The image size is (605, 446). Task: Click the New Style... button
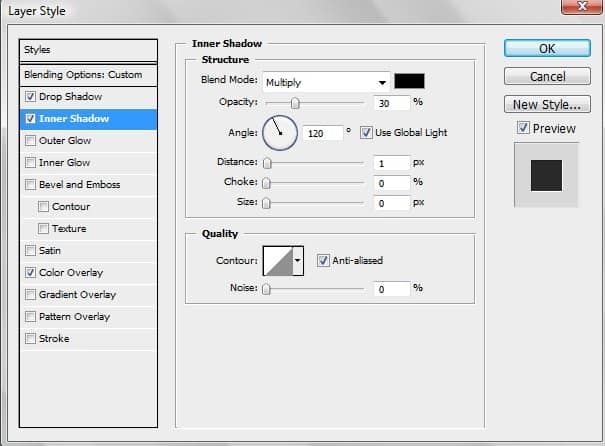tap(547, 104)
